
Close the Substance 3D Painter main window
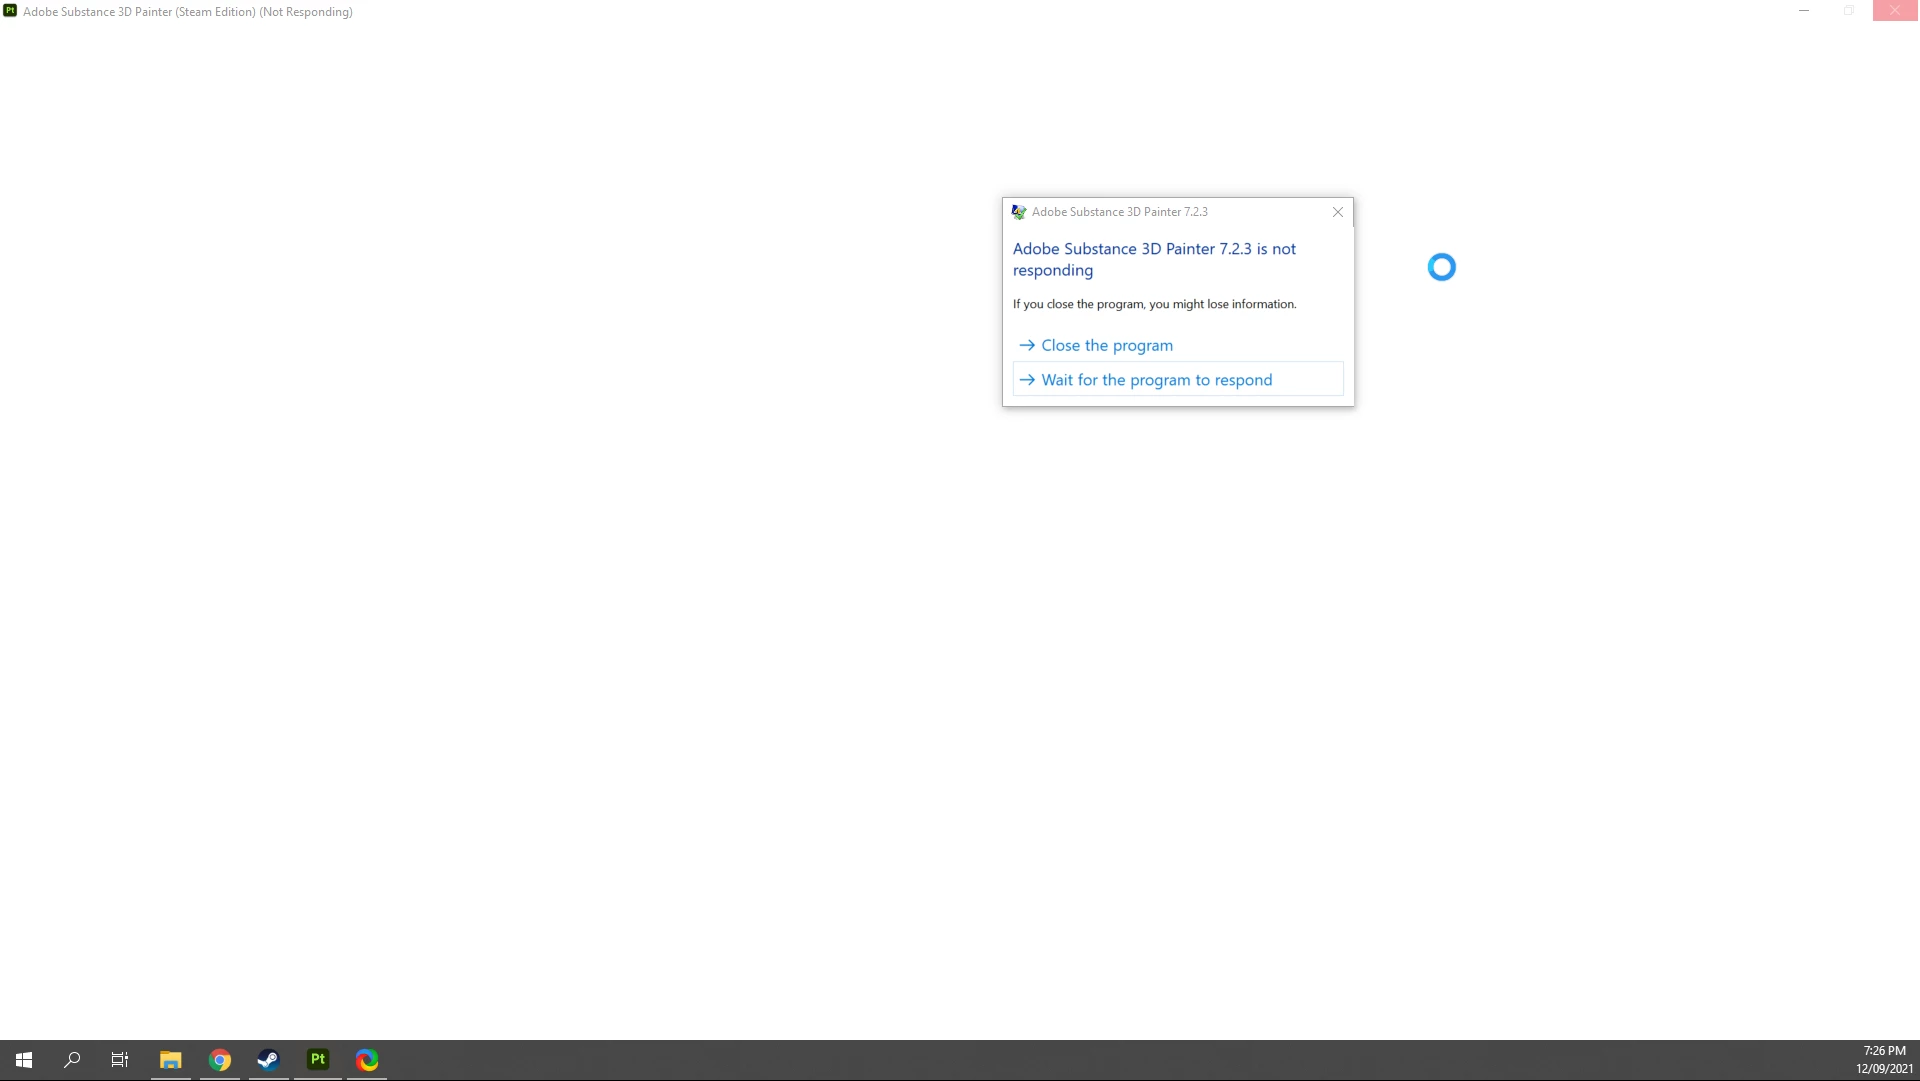tap(1895, 11)
